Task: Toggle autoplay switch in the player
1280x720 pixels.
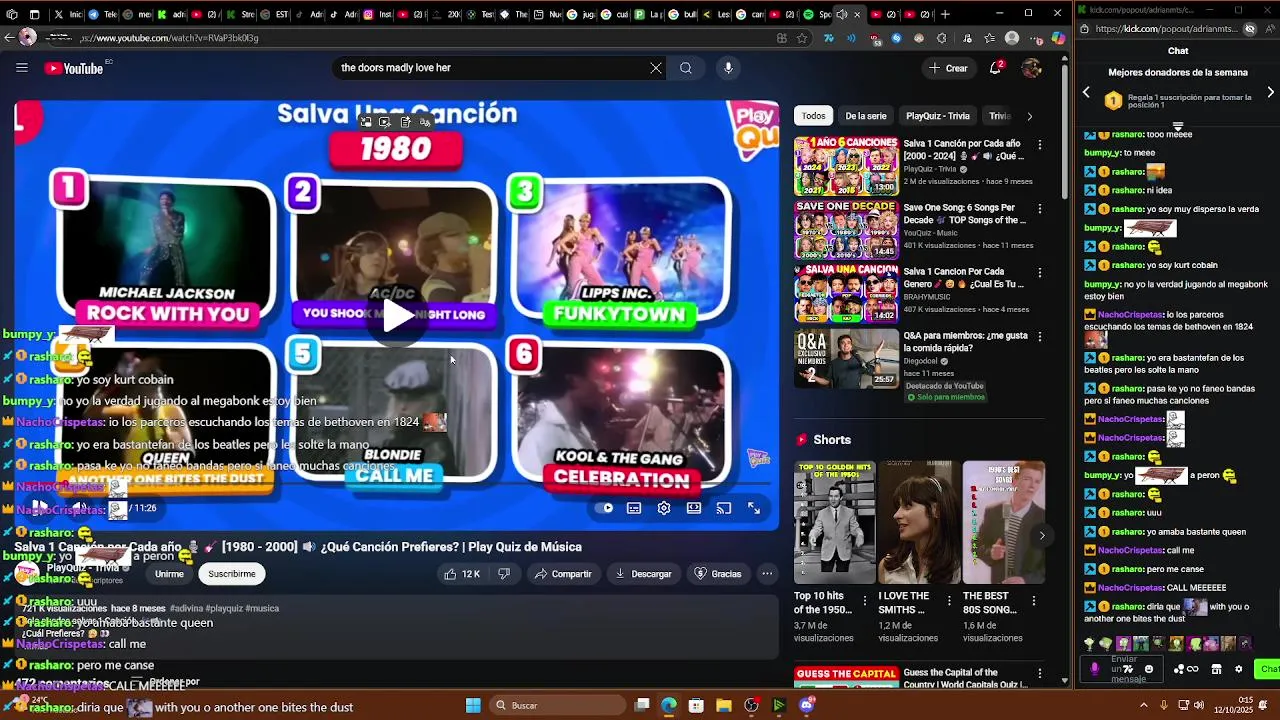Action: pos(605,508)
